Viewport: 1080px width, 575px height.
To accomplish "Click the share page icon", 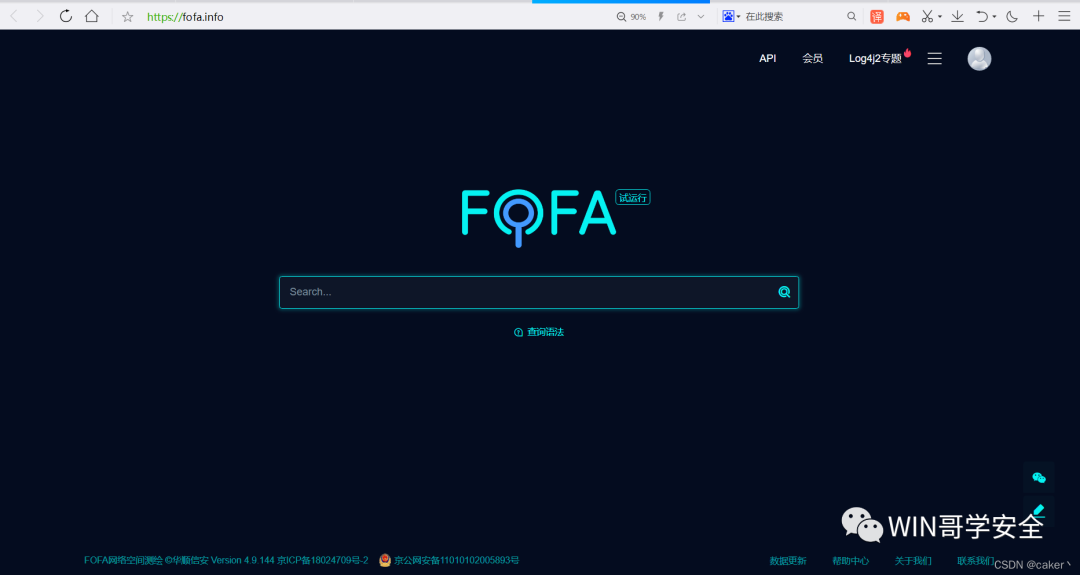I will tap(681, 17).
